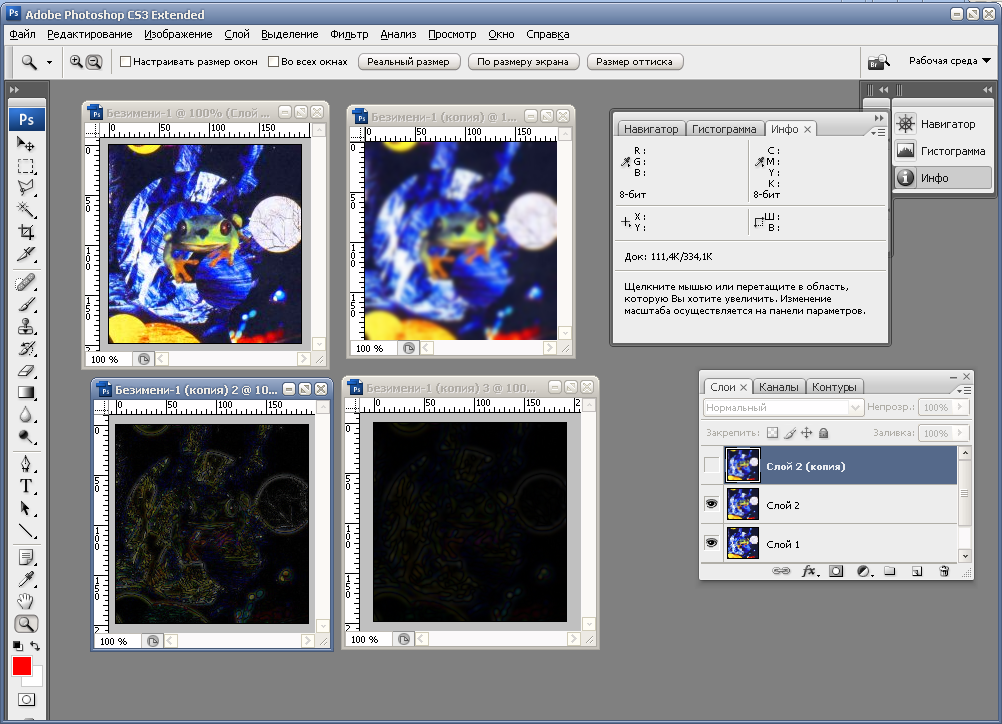Choose zoom-in mode in options bar
The width and height of the screenshot is (1002, 724).
[76, 61]
